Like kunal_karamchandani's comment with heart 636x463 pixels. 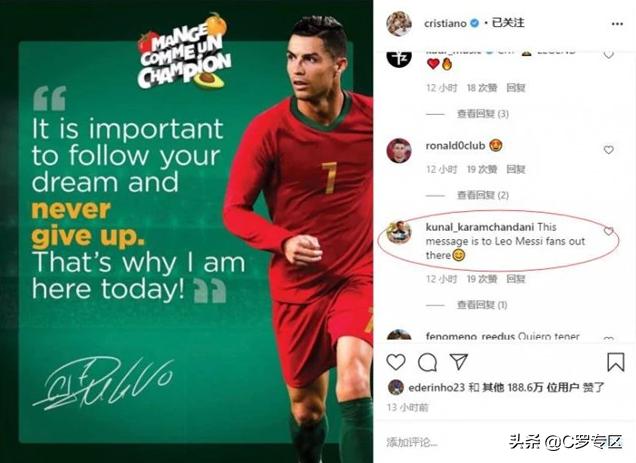(608, 231)
